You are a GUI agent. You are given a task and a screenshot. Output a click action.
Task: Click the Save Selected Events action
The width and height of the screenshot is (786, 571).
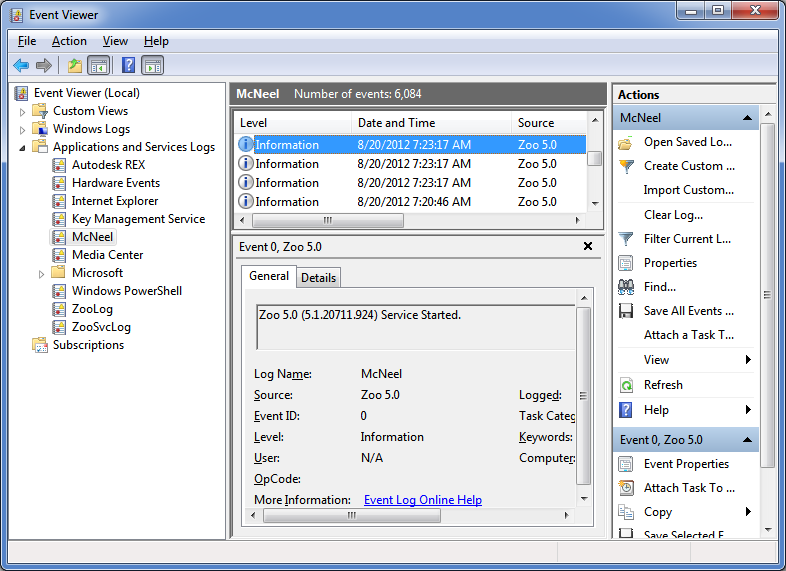click(684, 534)
